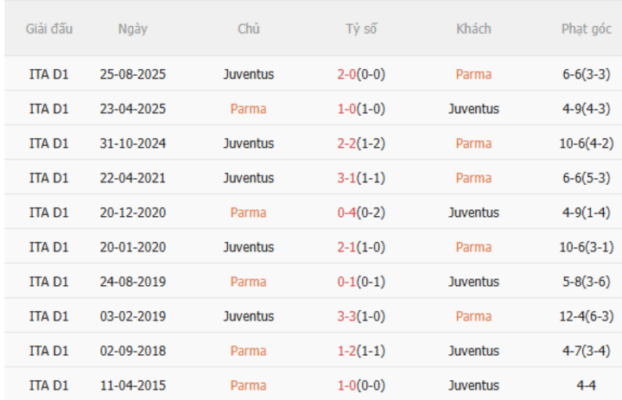The image size is (622, 400).
Task: Click corner stat 12-4(6-3)
Action: click(x=587, y=316)
